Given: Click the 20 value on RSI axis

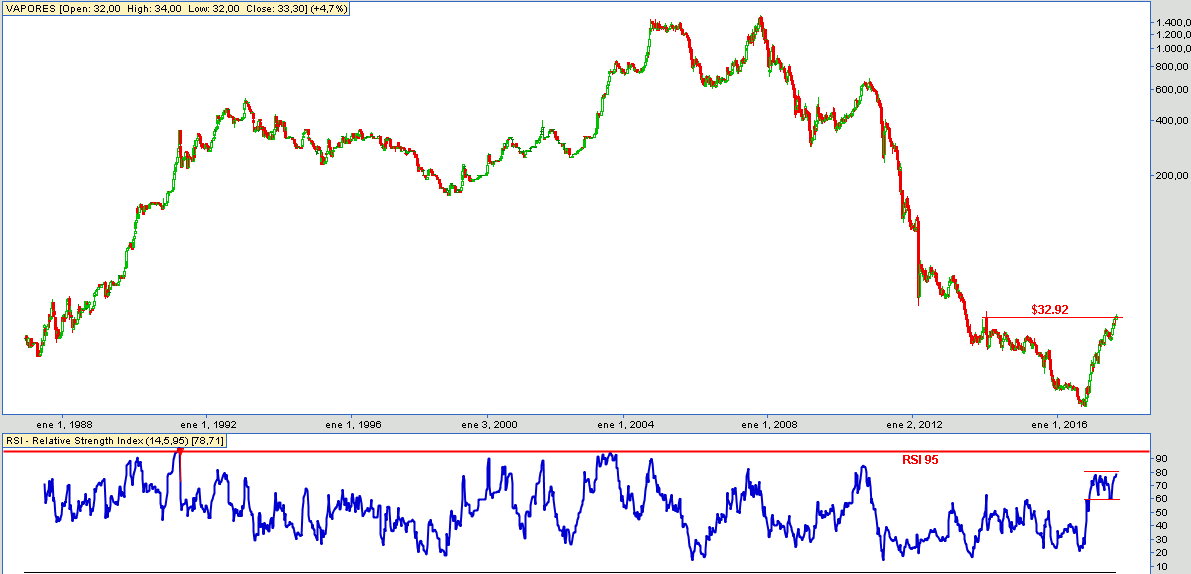Looking at the screenshot, I should [1161, 554].
